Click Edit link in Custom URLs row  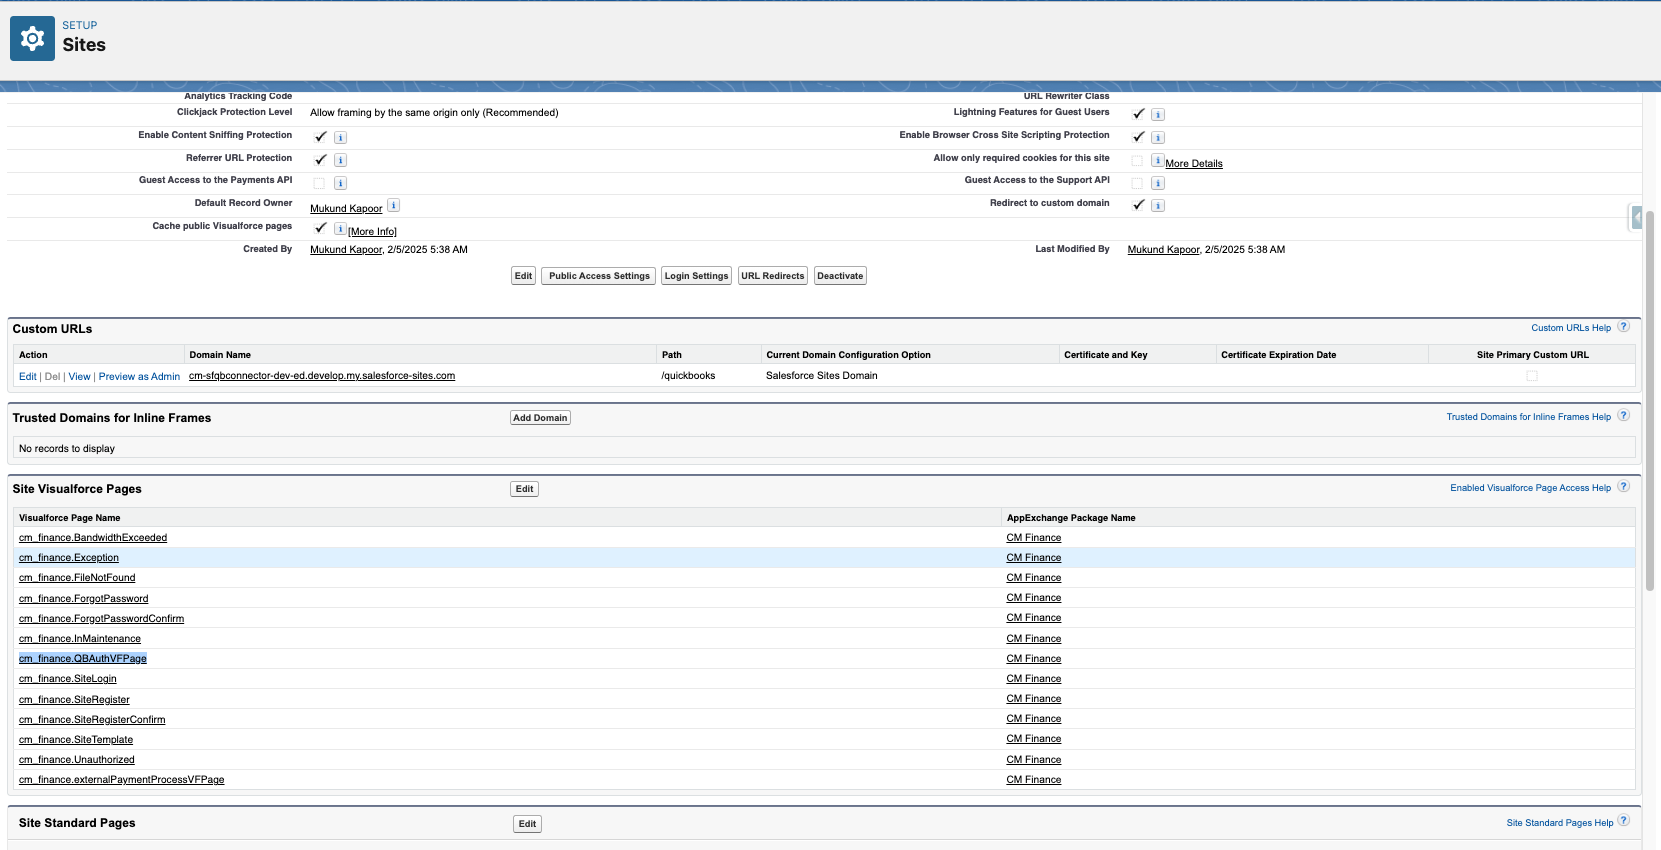click(x=28, y=377)
